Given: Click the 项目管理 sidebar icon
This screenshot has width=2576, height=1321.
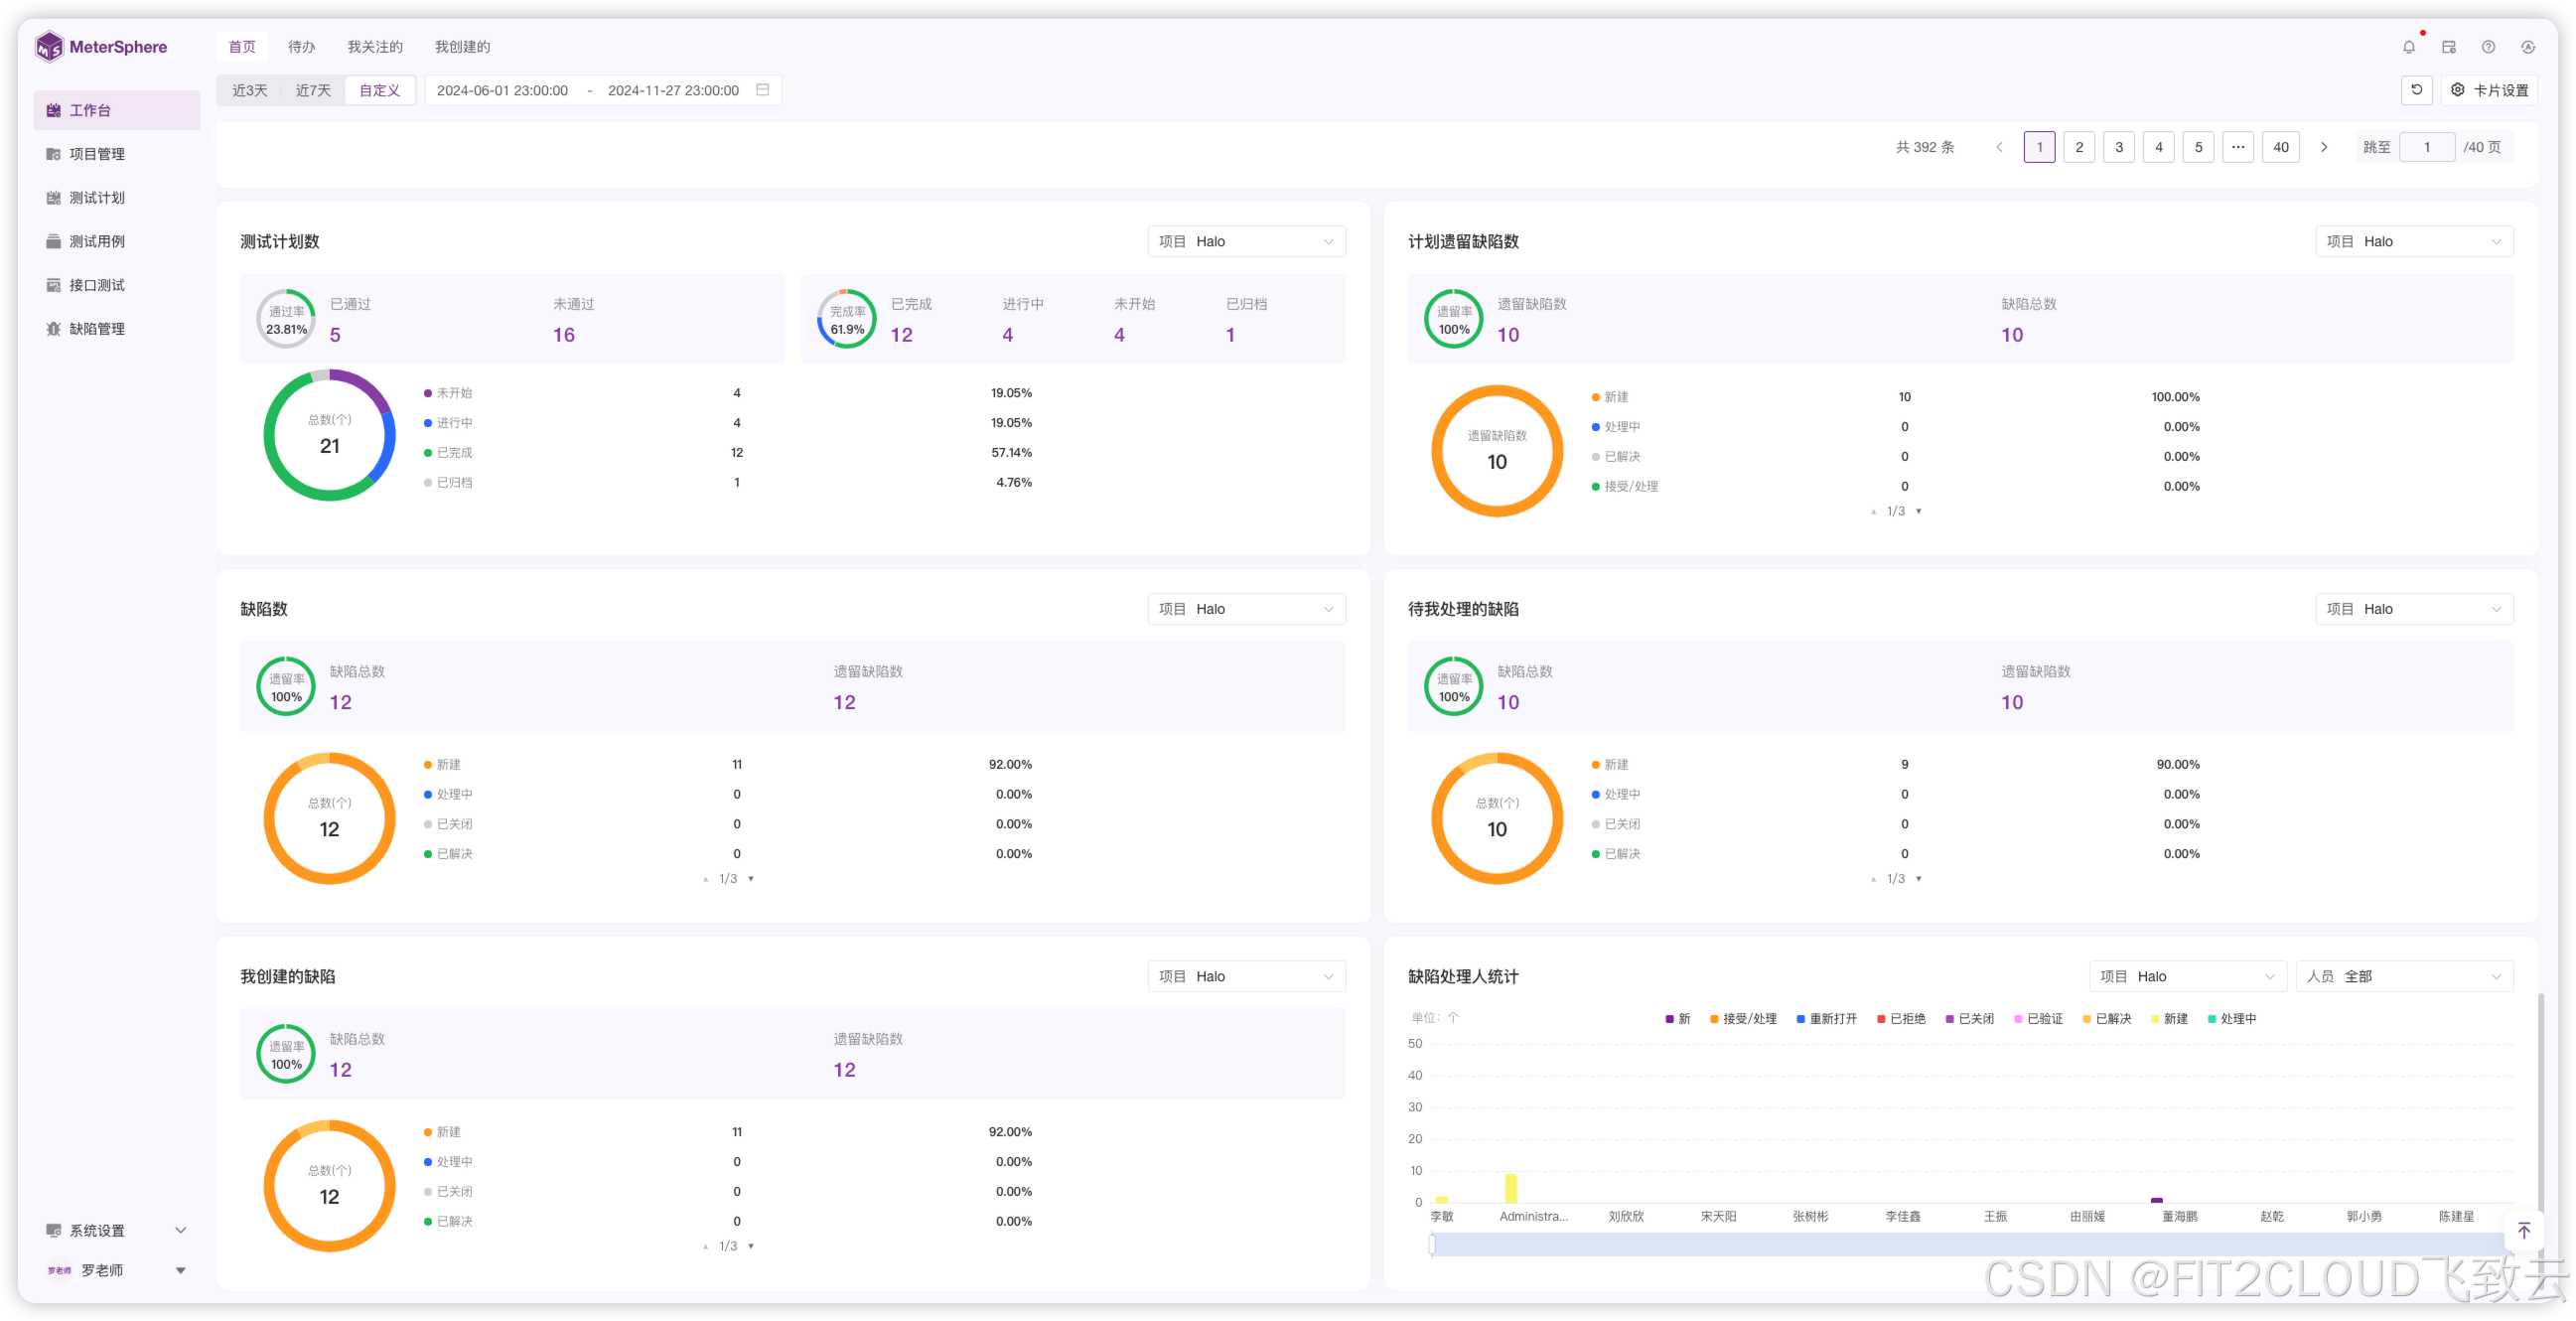Looking at the screenshot, I should point(53,154).
